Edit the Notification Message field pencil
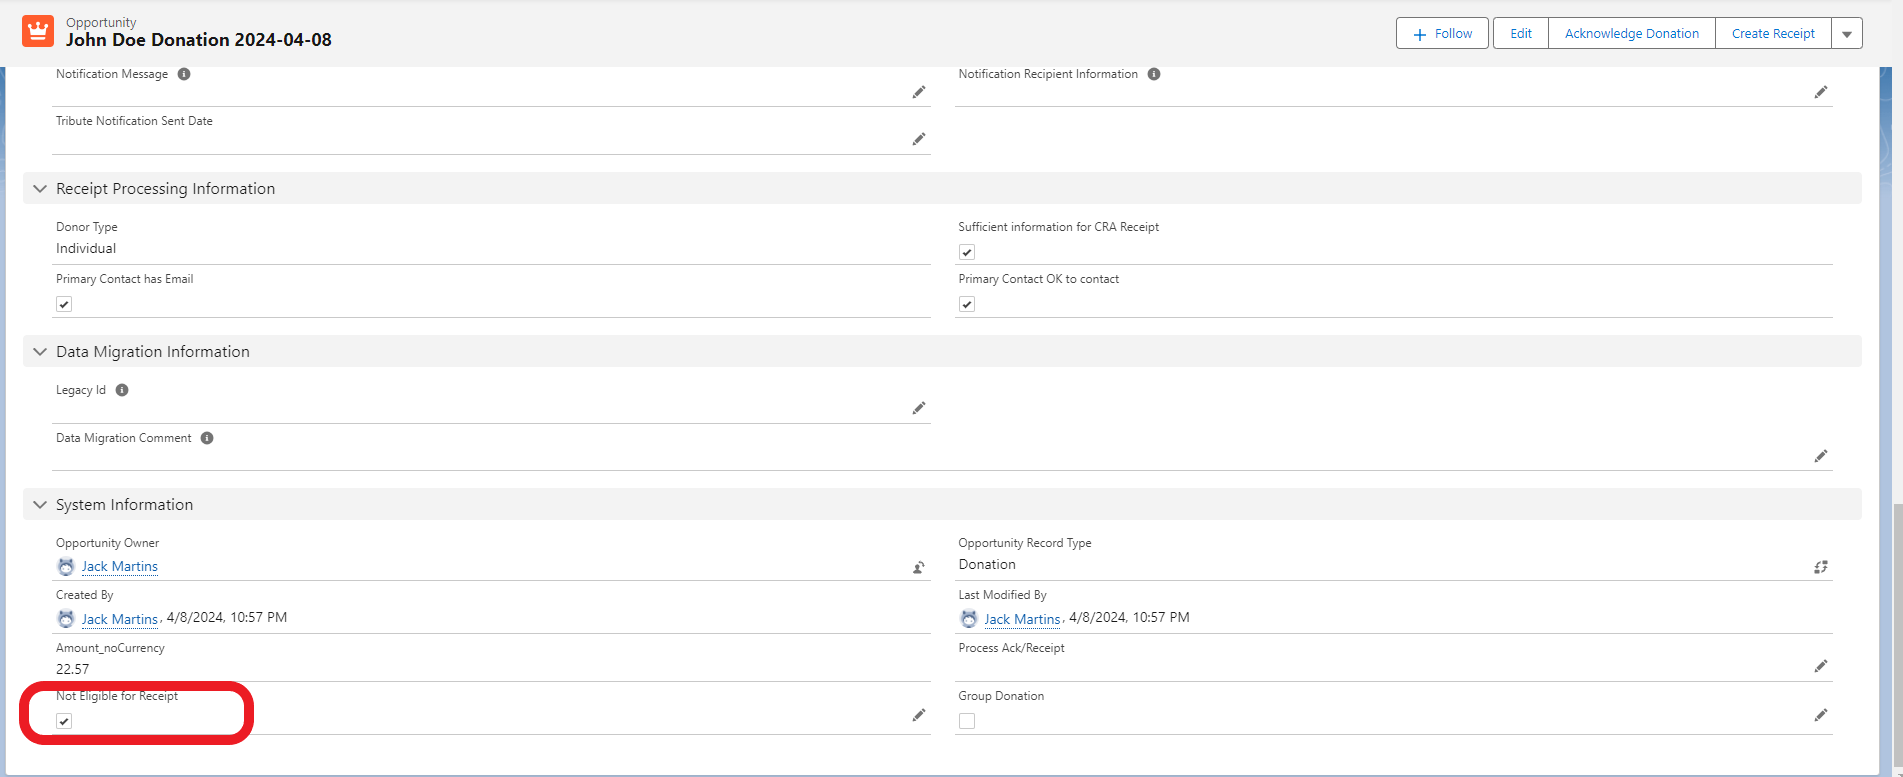This screenshot has height=777, width=1903. click(919, 92)
